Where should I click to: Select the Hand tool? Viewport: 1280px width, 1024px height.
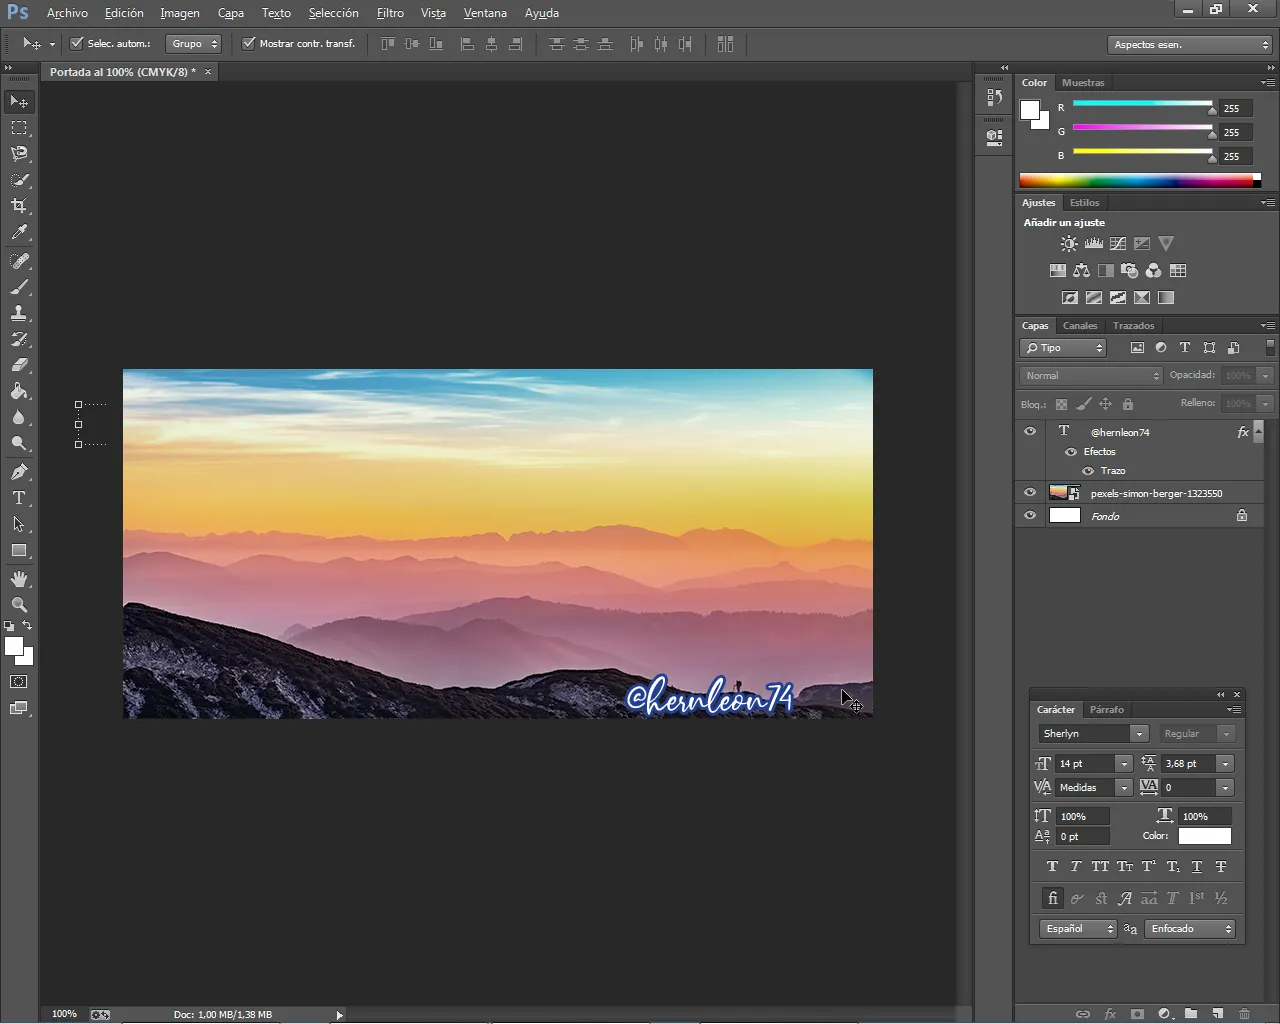pyautogui.click(x=19, y=579)
